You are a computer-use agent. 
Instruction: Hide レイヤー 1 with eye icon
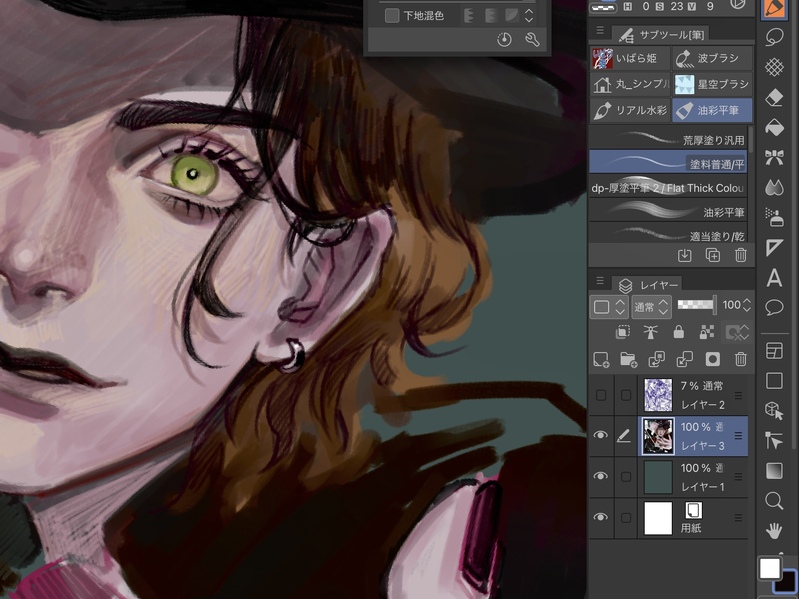tap(601, 476)
